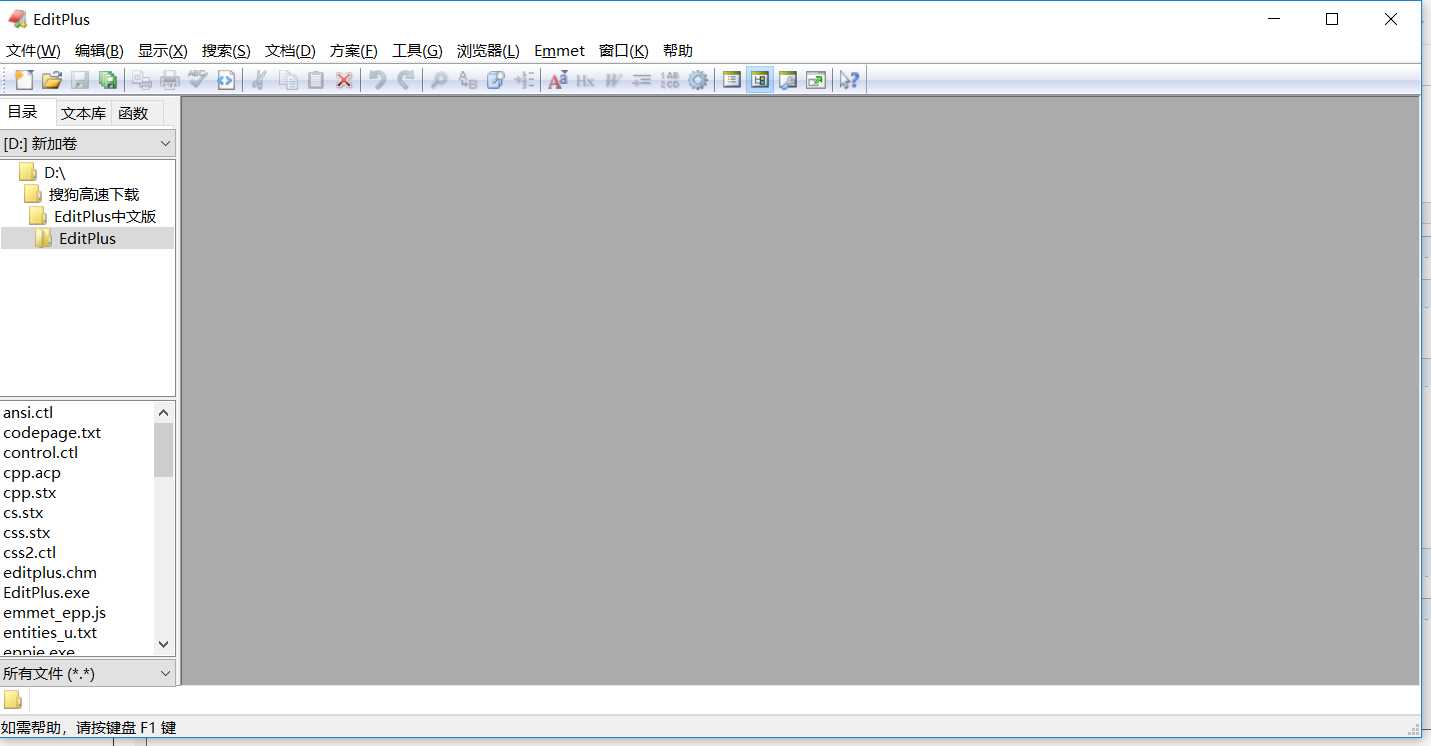The height and width of the screenshot is (746, 1431).
Task: Click the file list scroll-up arrow
Action: [164, 412]
